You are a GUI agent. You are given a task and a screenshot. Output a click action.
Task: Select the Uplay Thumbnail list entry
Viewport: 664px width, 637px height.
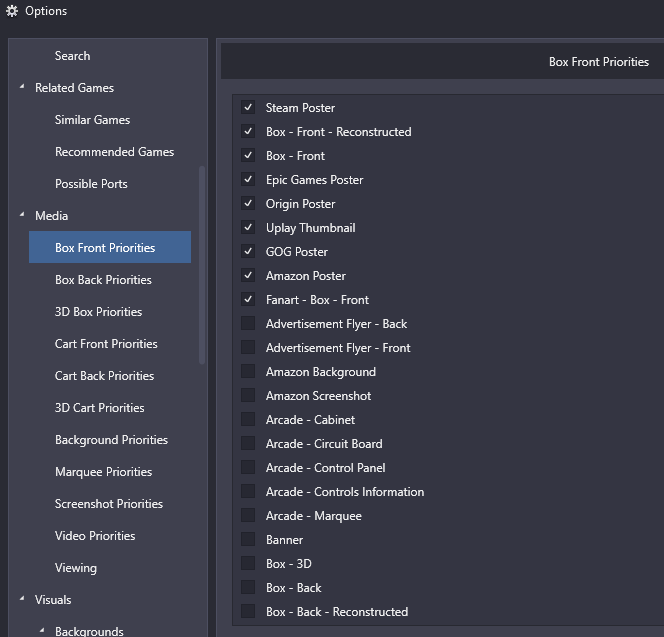310,228
